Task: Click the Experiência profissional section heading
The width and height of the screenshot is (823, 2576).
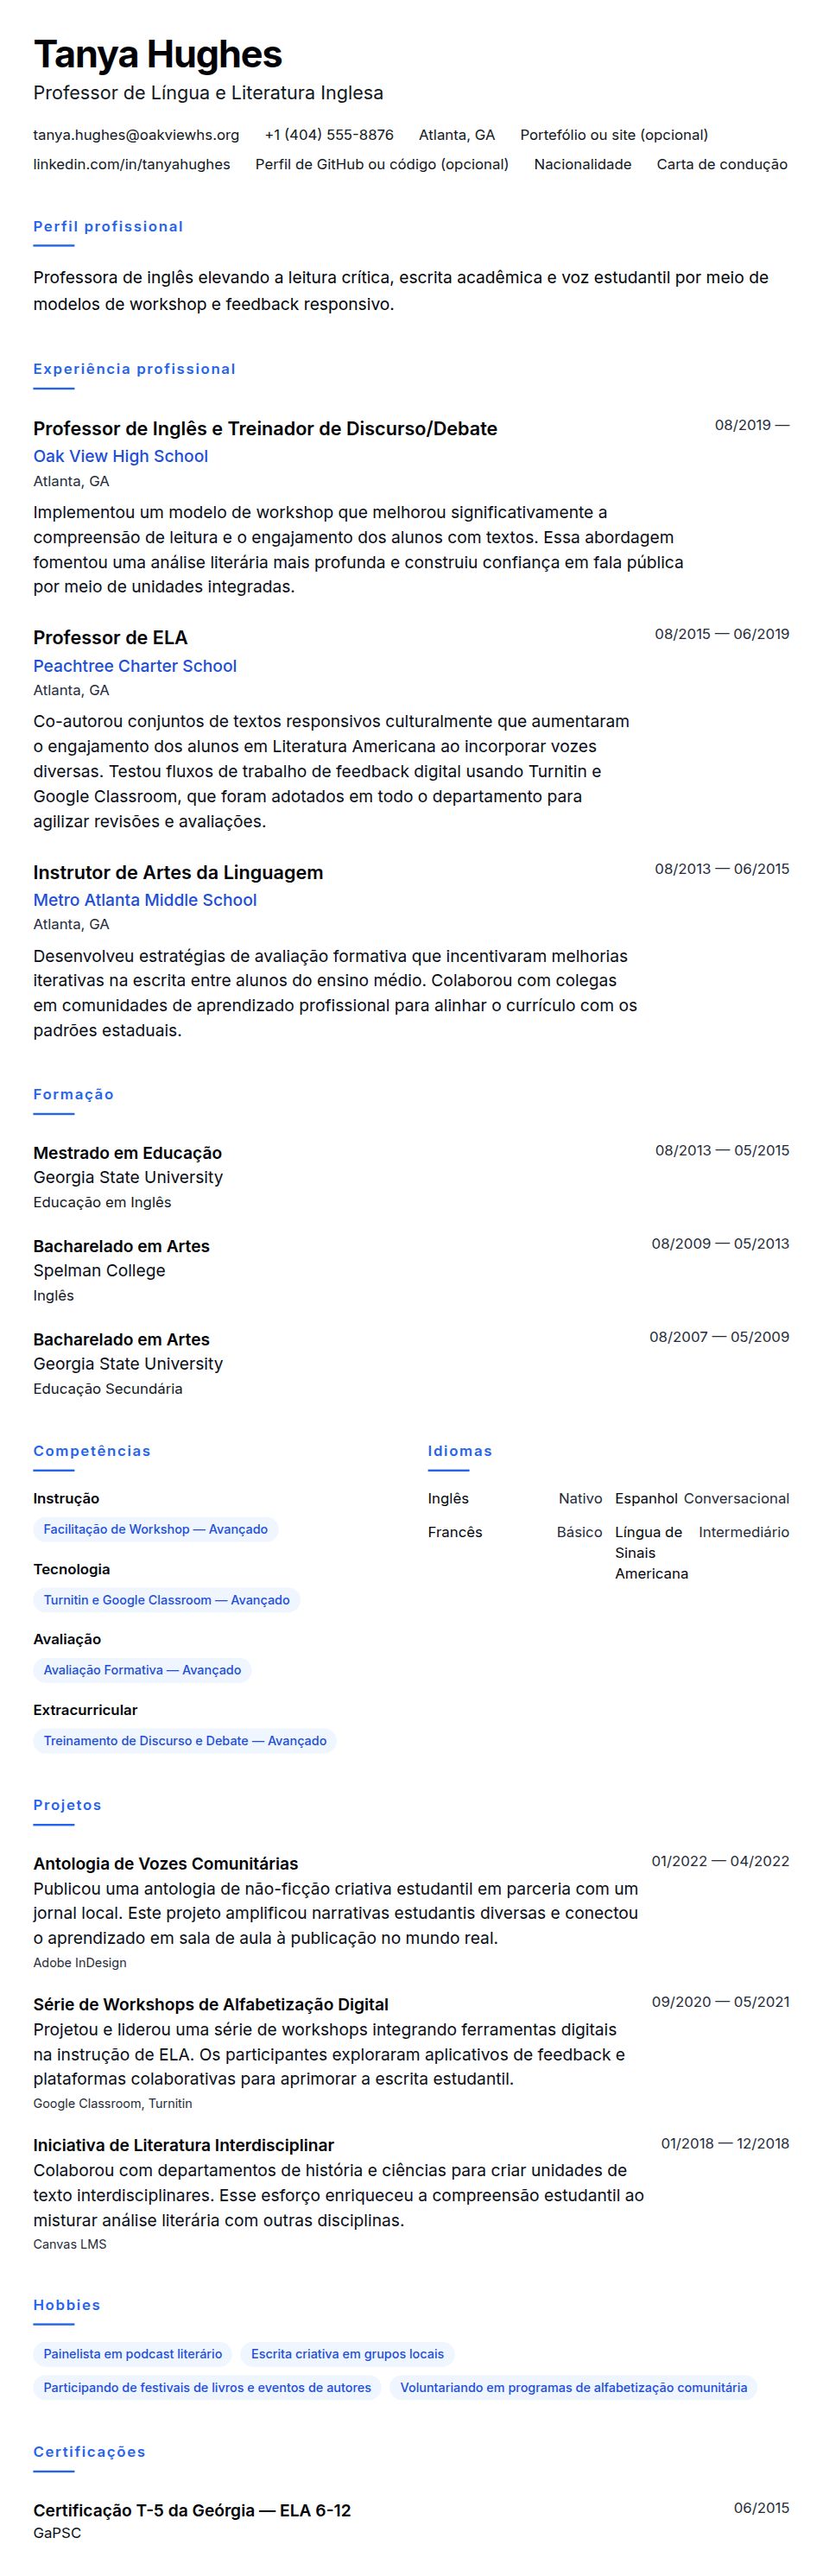Action: coord(135,369)
